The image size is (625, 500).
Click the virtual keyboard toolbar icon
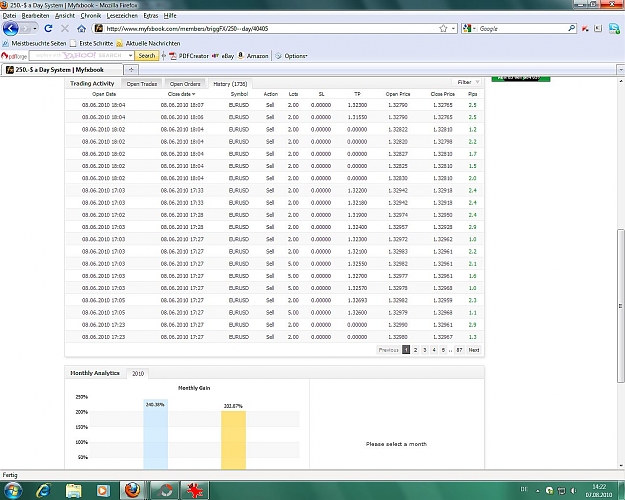tap(597, 28)
